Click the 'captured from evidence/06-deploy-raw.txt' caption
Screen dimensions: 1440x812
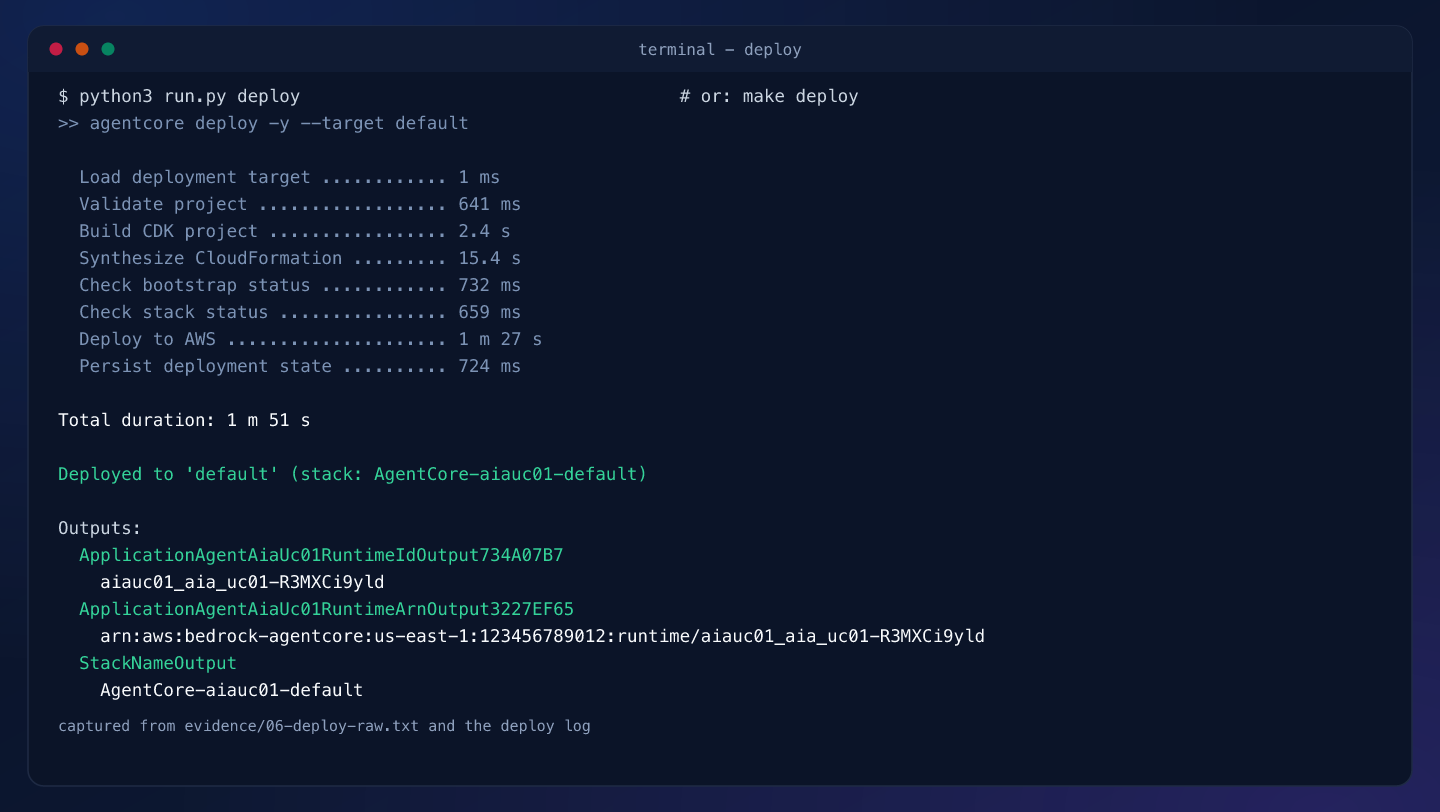tap(324, 726)
